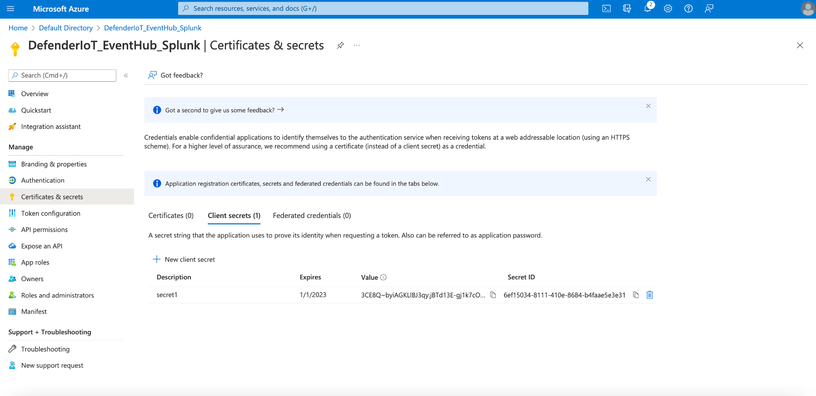
Task: Go to Default Directory breadcrumb
Action: [x=66, y=28]
